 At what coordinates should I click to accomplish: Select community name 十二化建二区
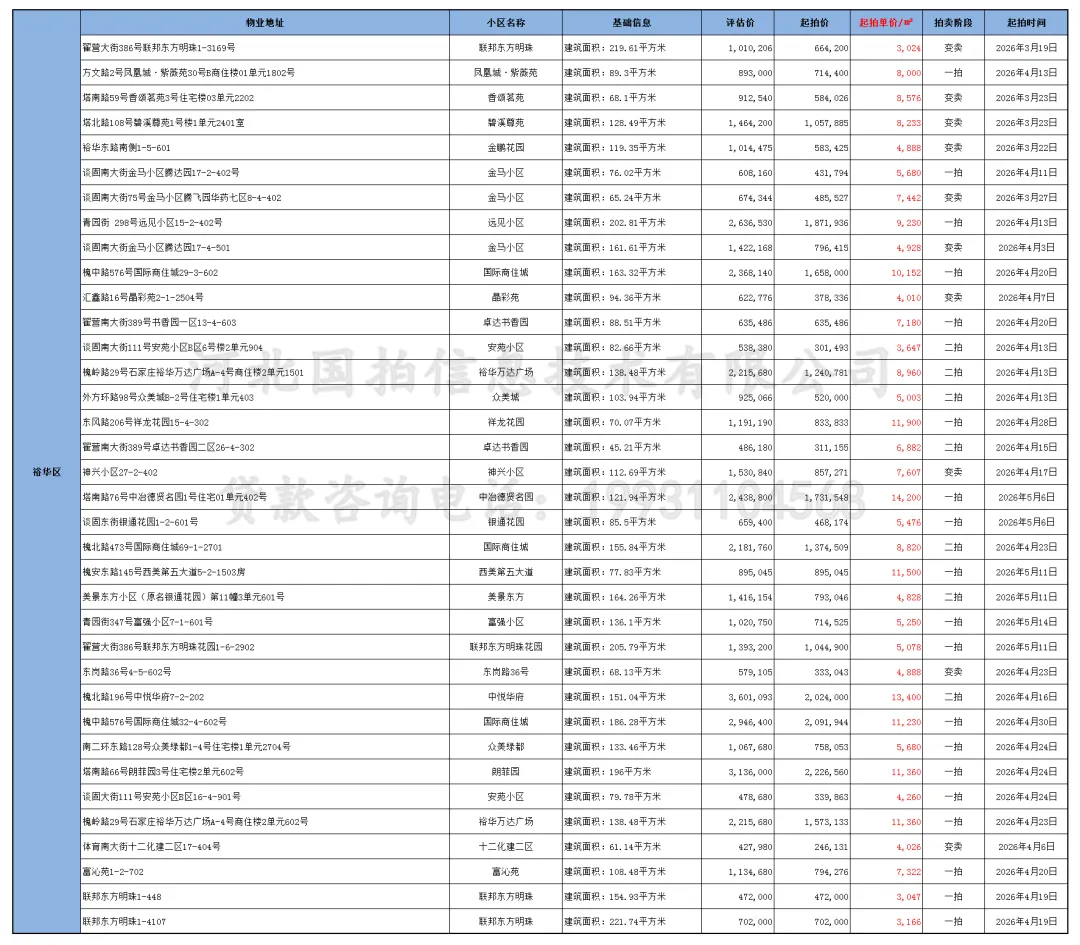[506, 847]
